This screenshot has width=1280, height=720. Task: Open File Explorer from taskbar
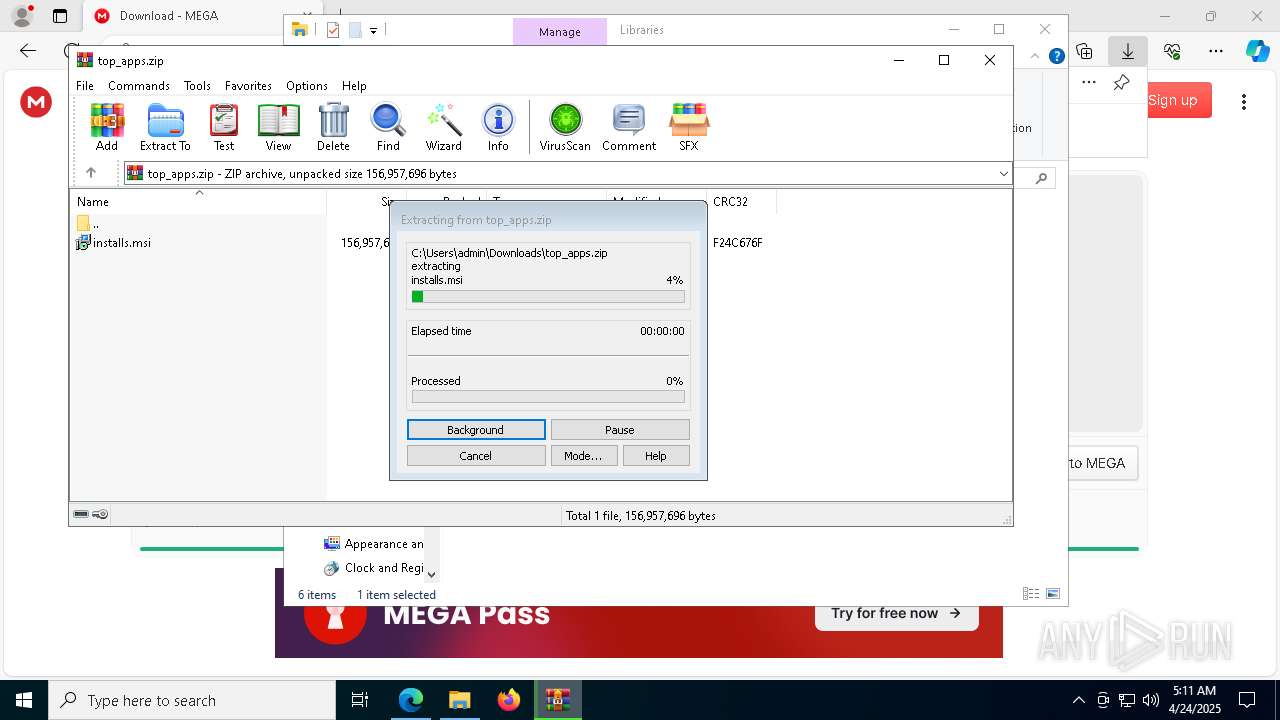coord(459,700)
